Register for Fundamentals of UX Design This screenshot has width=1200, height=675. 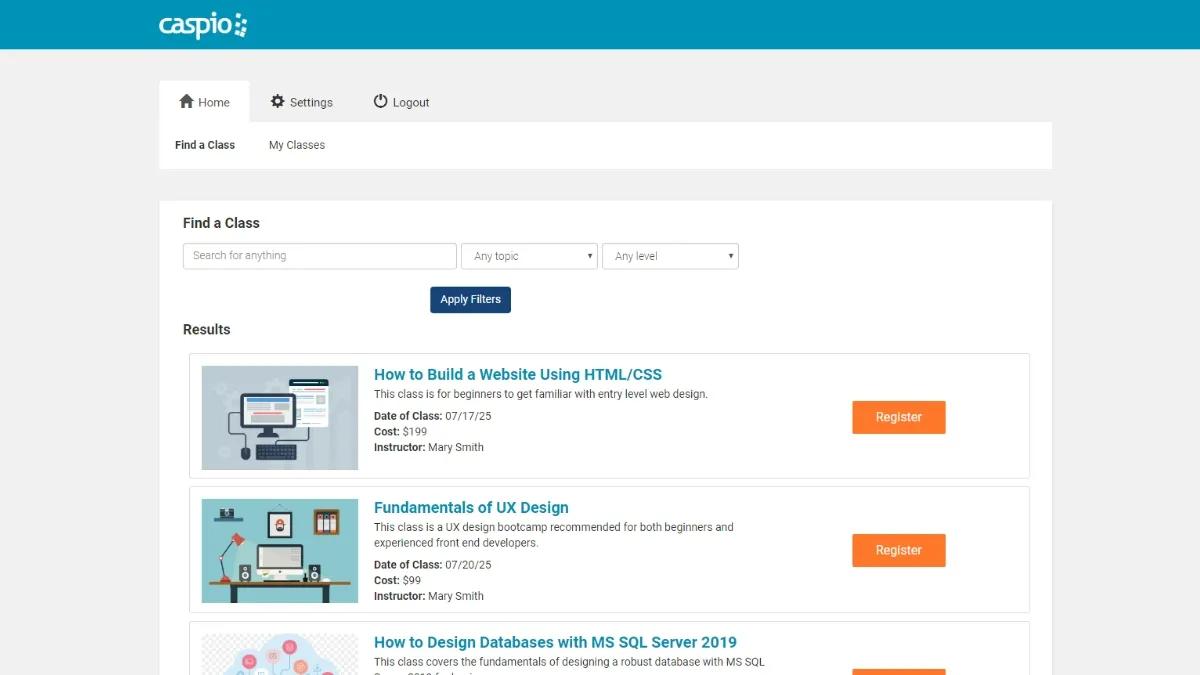[899, 550]
